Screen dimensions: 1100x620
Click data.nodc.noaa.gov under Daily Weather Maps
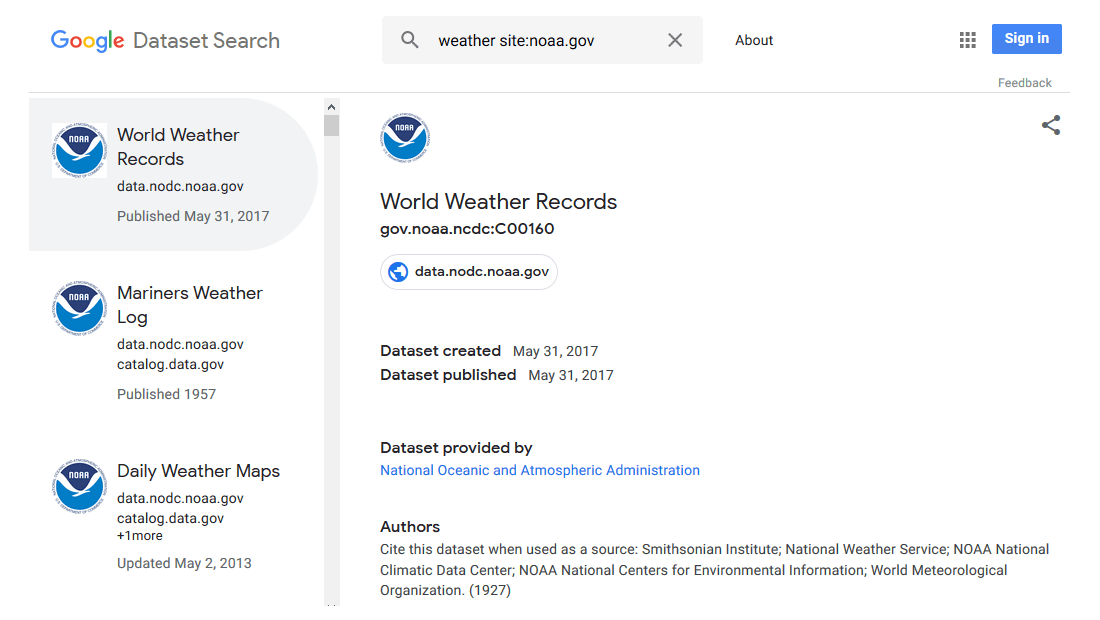(180, 499)
